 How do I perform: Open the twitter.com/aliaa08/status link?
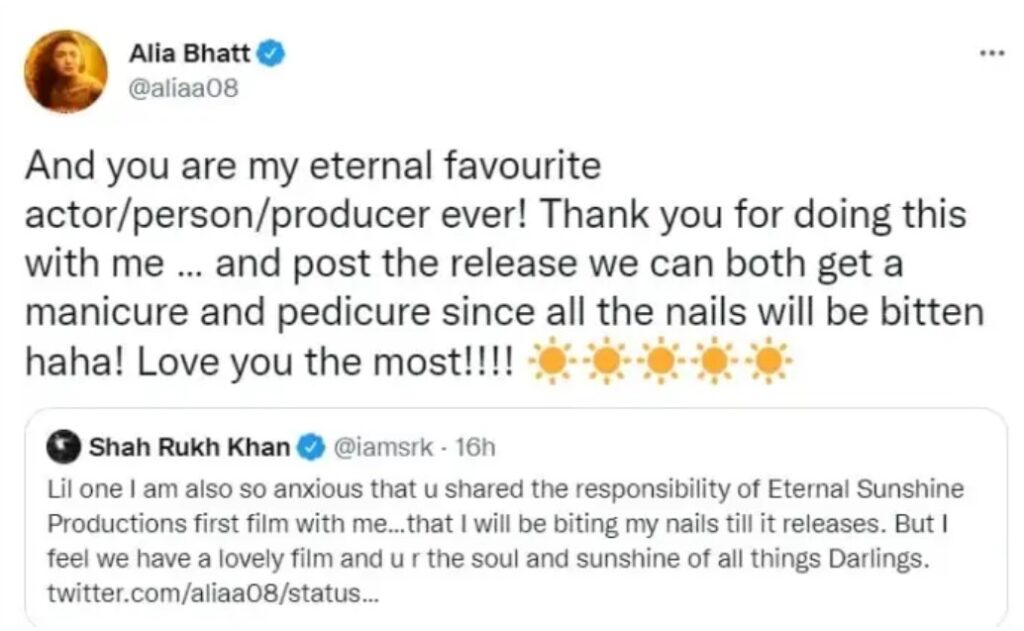click(x=213, y=594)
